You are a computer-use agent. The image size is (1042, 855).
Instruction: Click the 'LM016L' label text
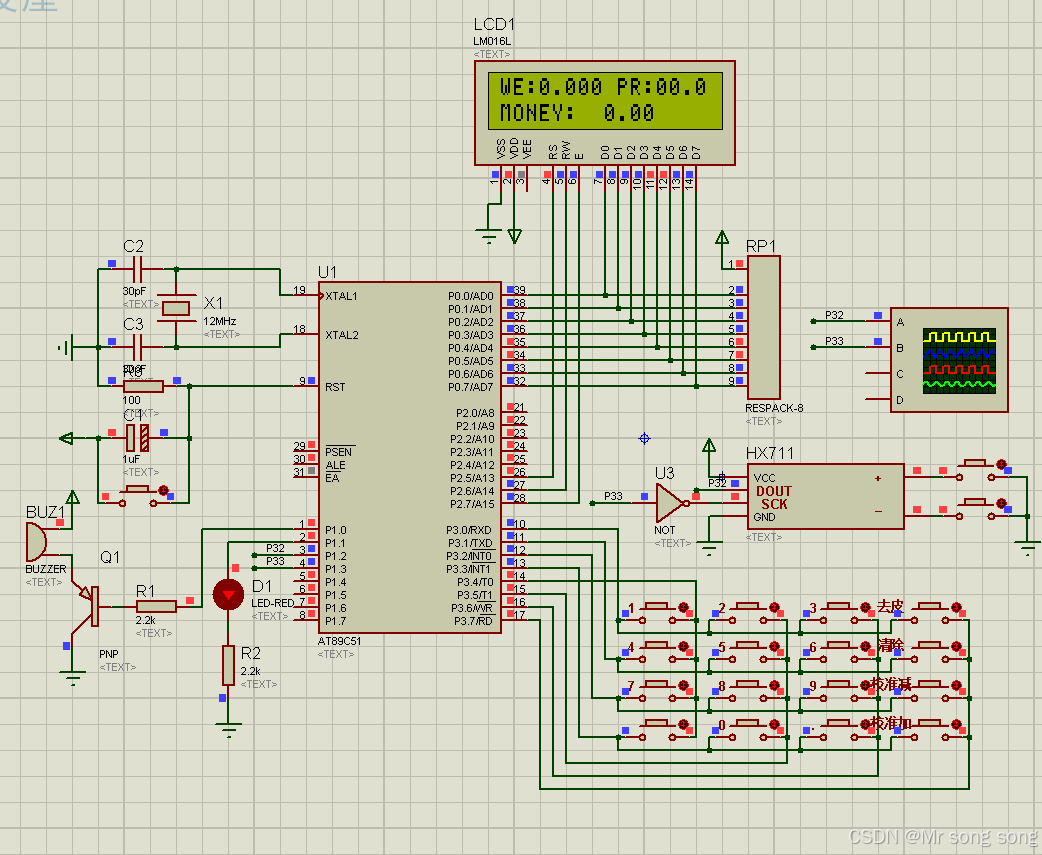point(492,41)
